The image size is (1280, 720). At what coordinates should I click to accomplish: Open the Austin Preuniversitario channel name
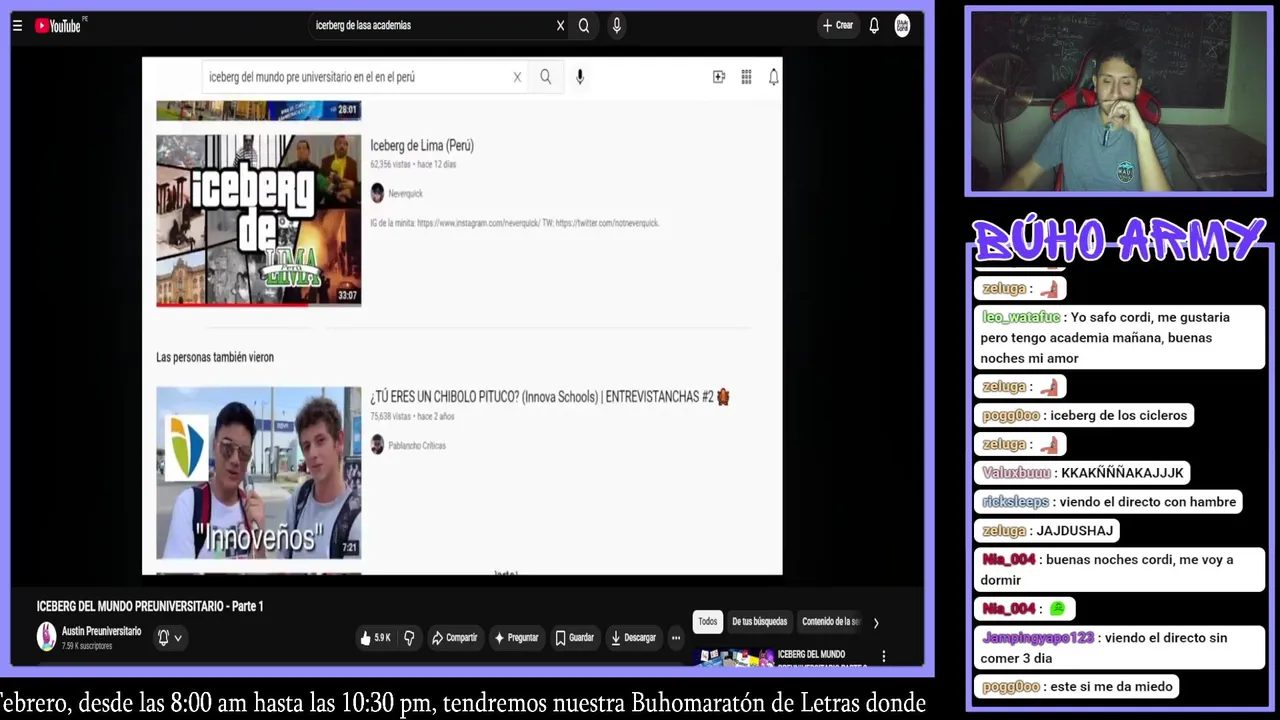tap(101, 632)
